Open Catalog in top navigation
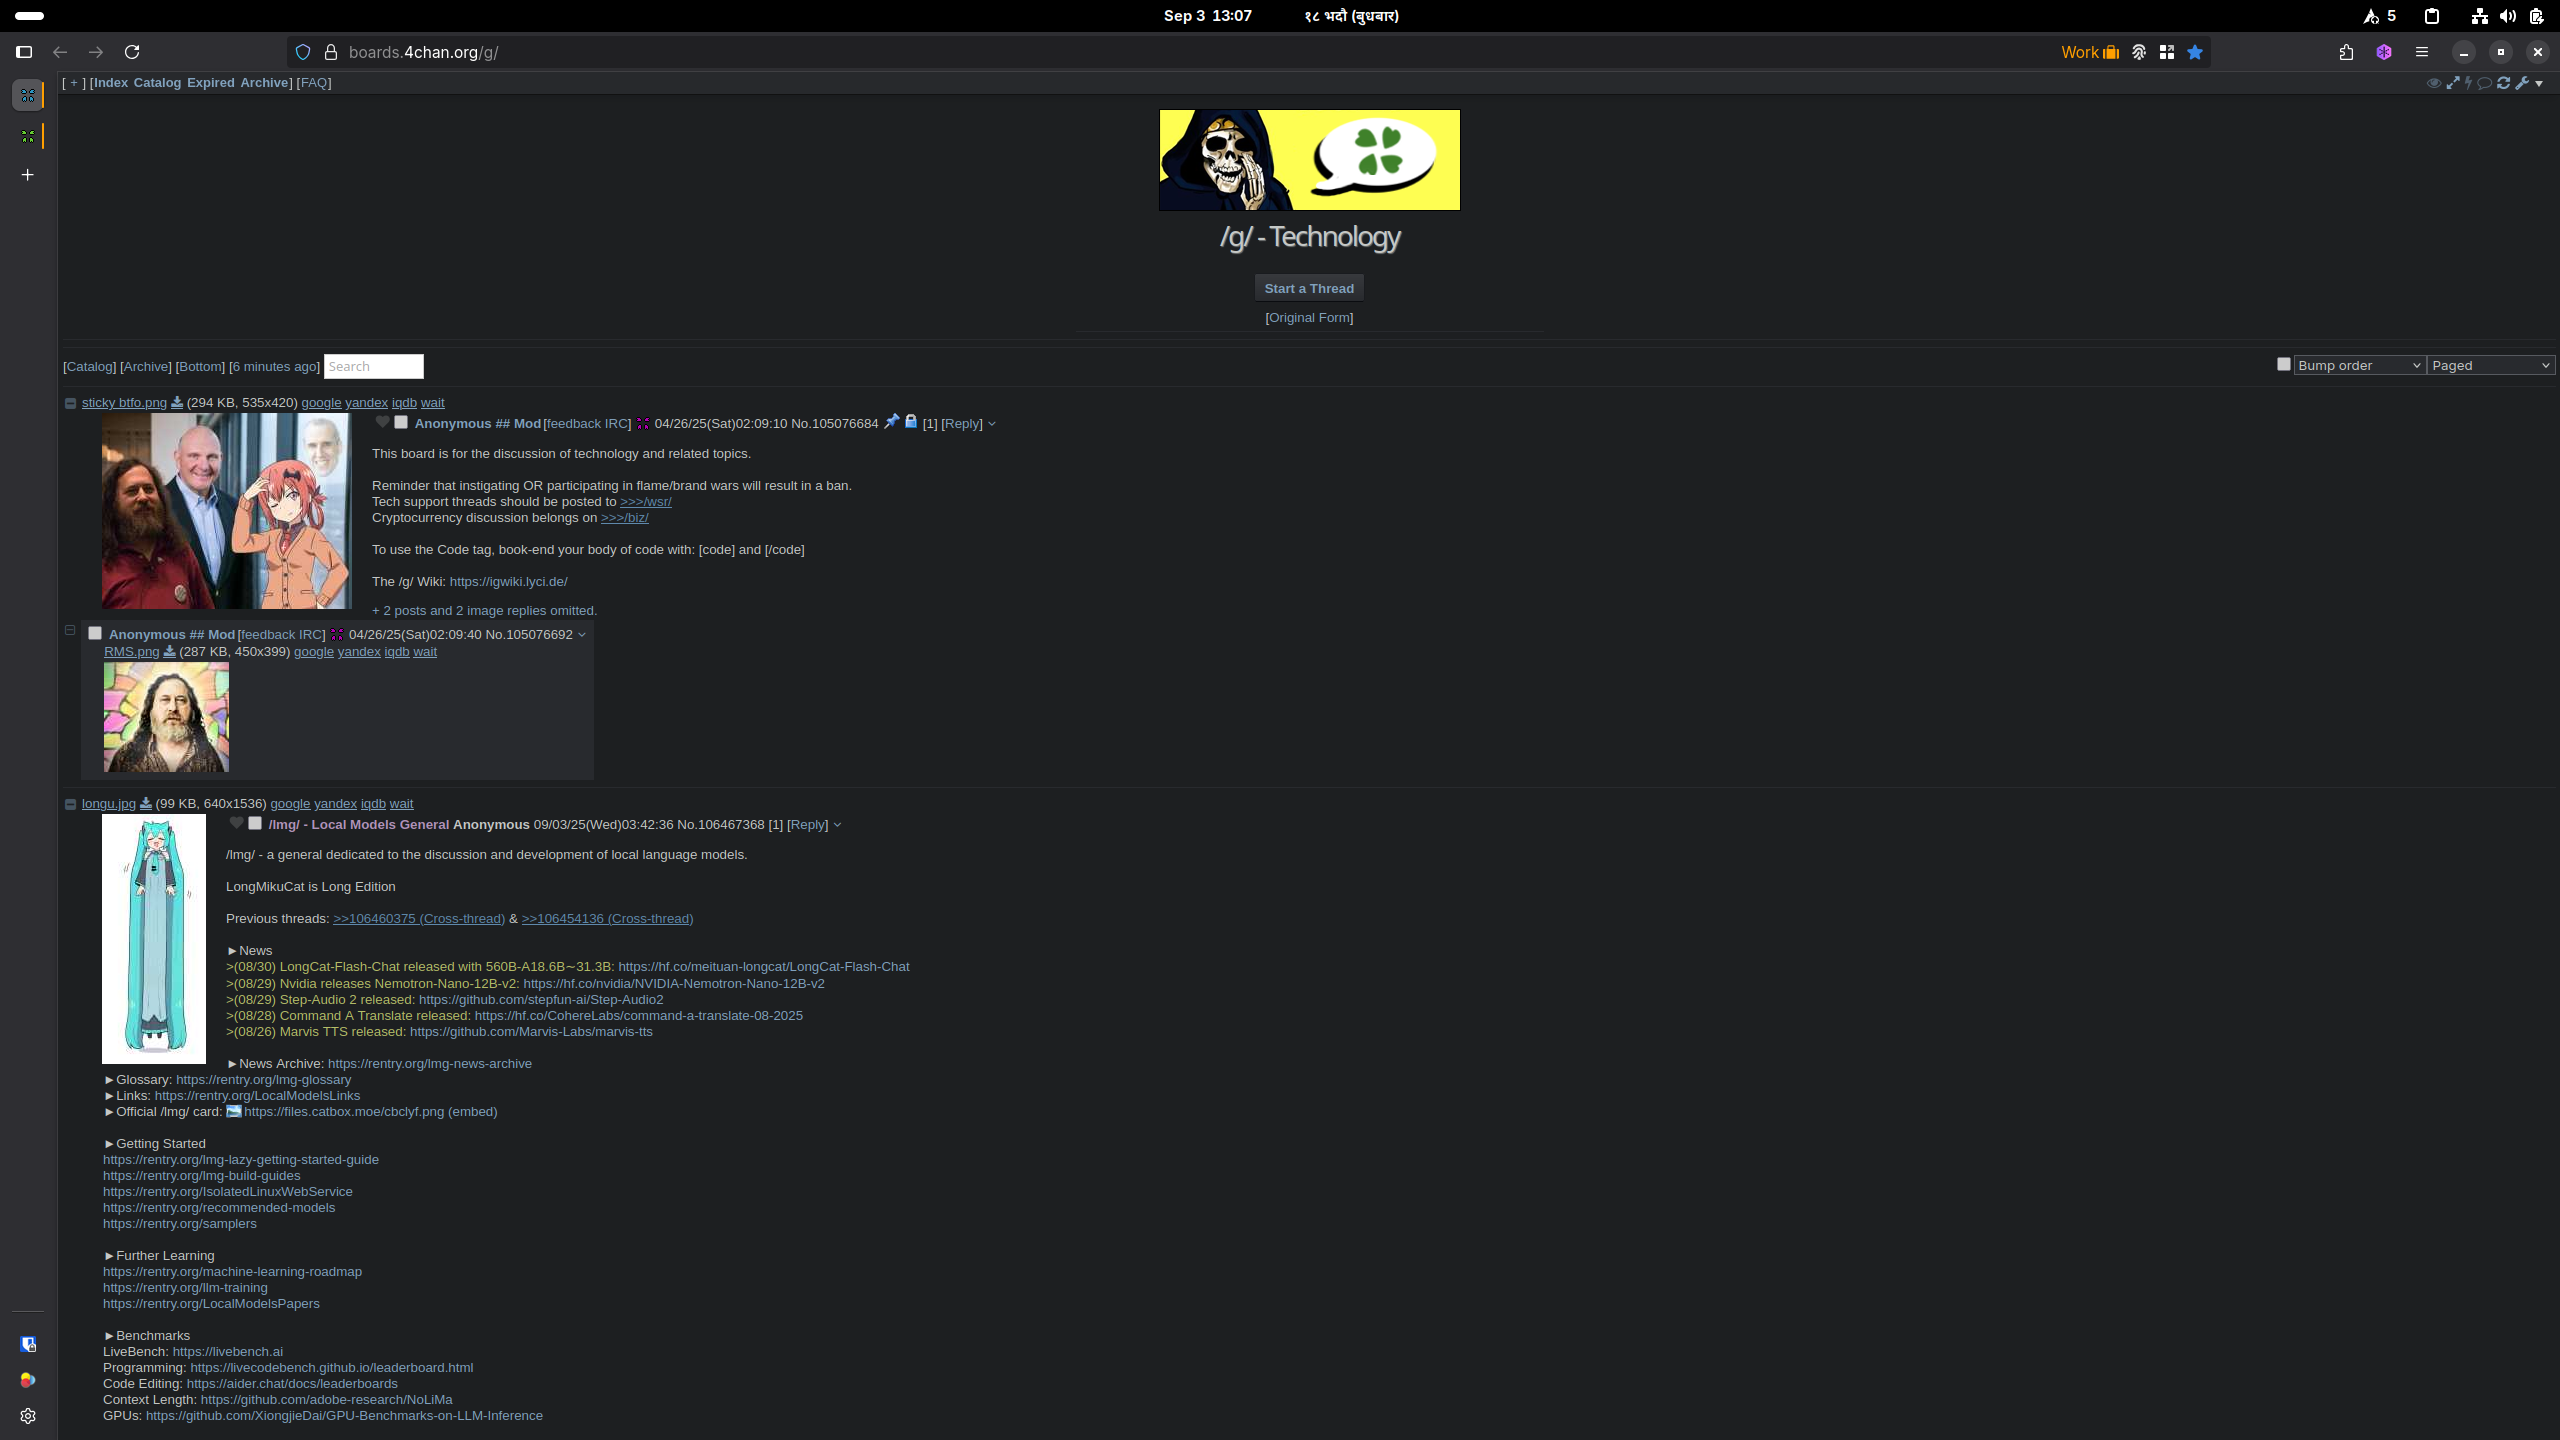The image size is (2560, 1440). [157, 83]
